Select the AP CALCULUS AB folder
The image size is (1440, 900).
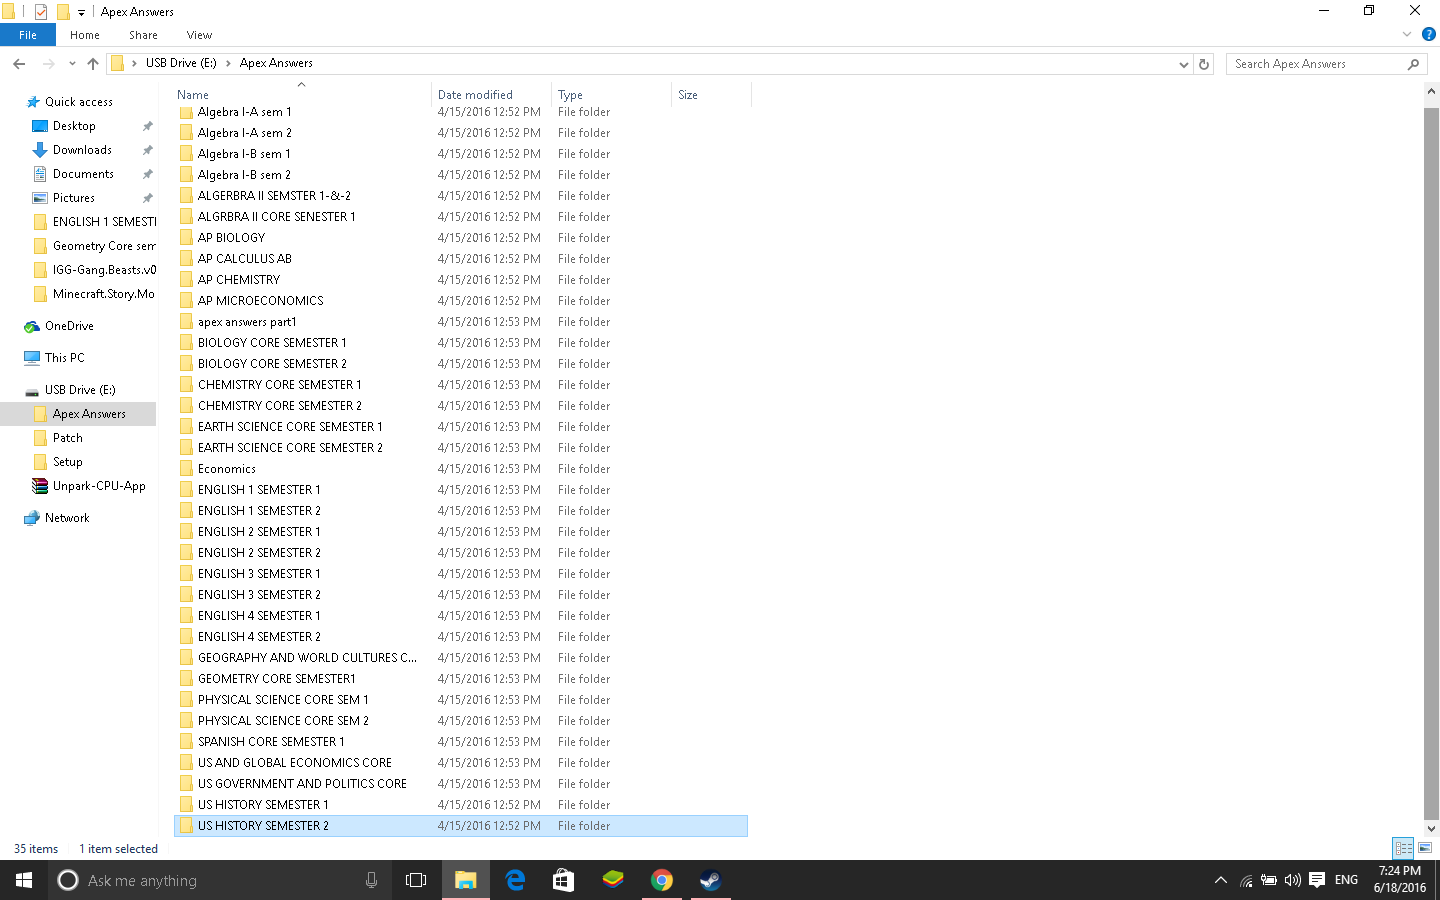(x=244, y=258)
